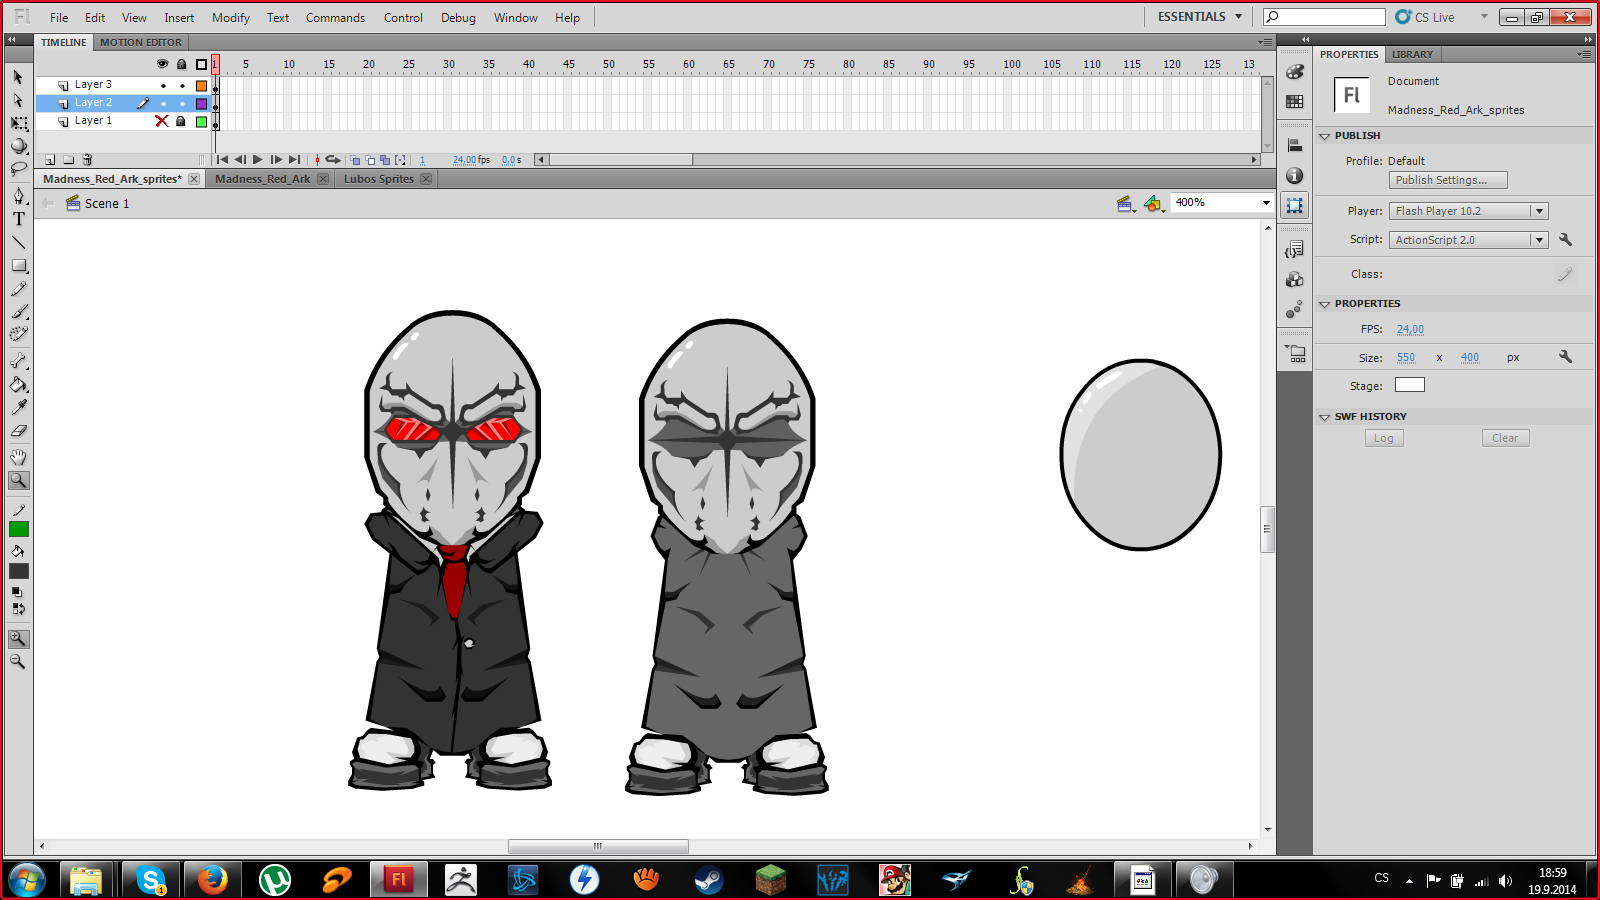Click the Edit Symbols icon
The width and height of the screenshot is (1600, 900).
1154,204
